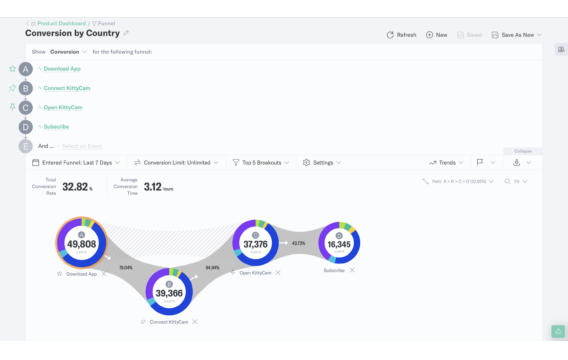Viewport: 568px width, 360px height.
Task: Click the edit pencil next to Conversion by Country
Action: point(126,33)
